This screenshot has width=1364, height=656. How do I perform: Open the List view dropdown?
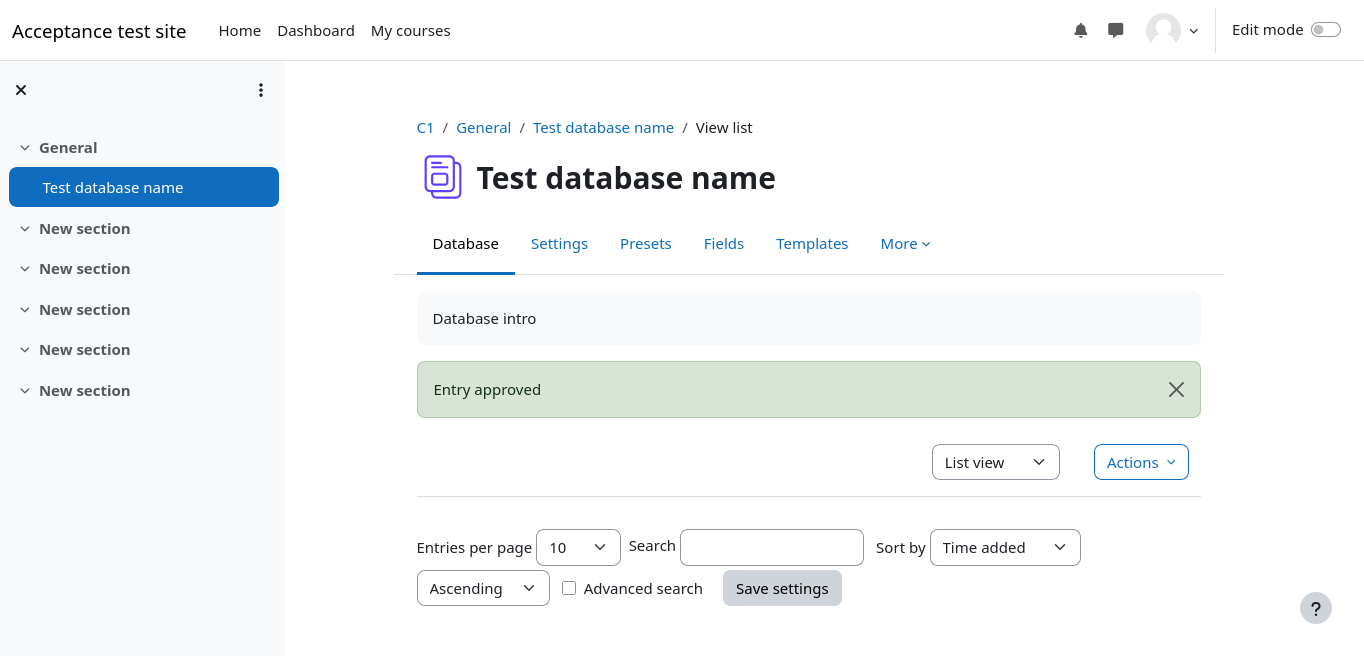click(995, 462)
